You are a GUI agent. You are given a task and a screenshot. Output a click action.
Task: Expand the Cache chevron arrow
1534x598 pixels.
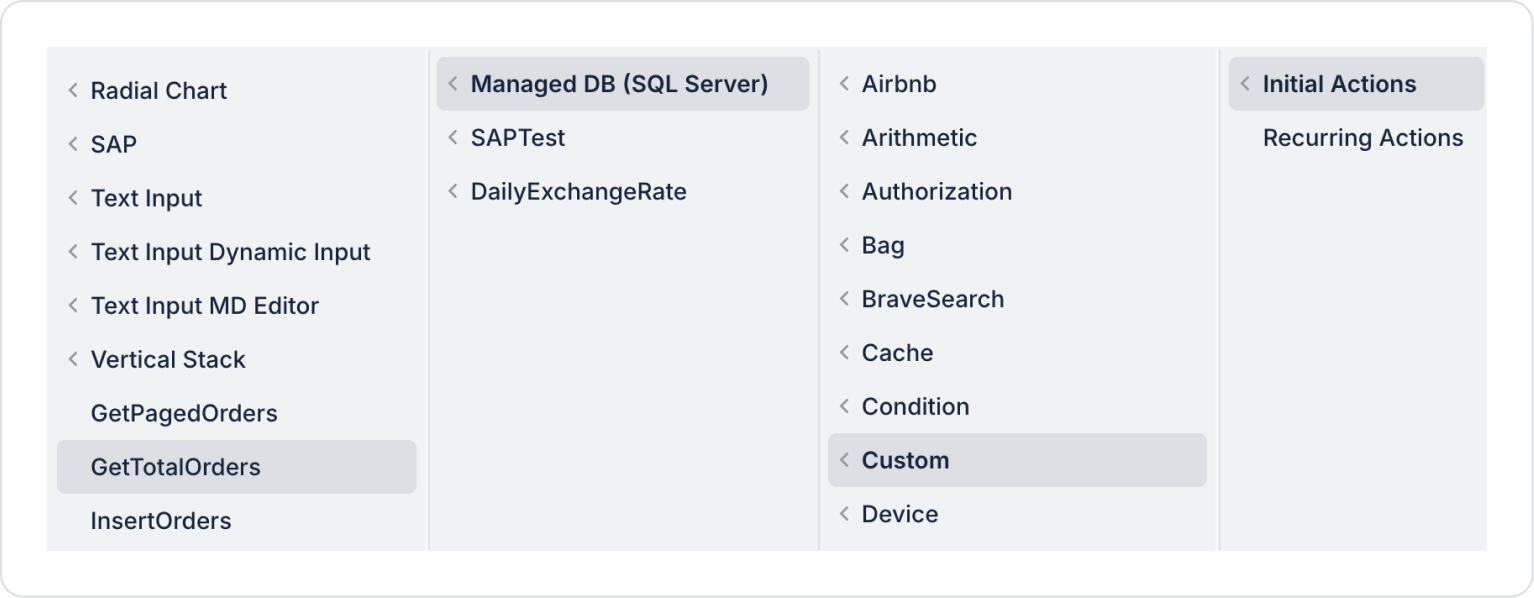tap(844, 353)
